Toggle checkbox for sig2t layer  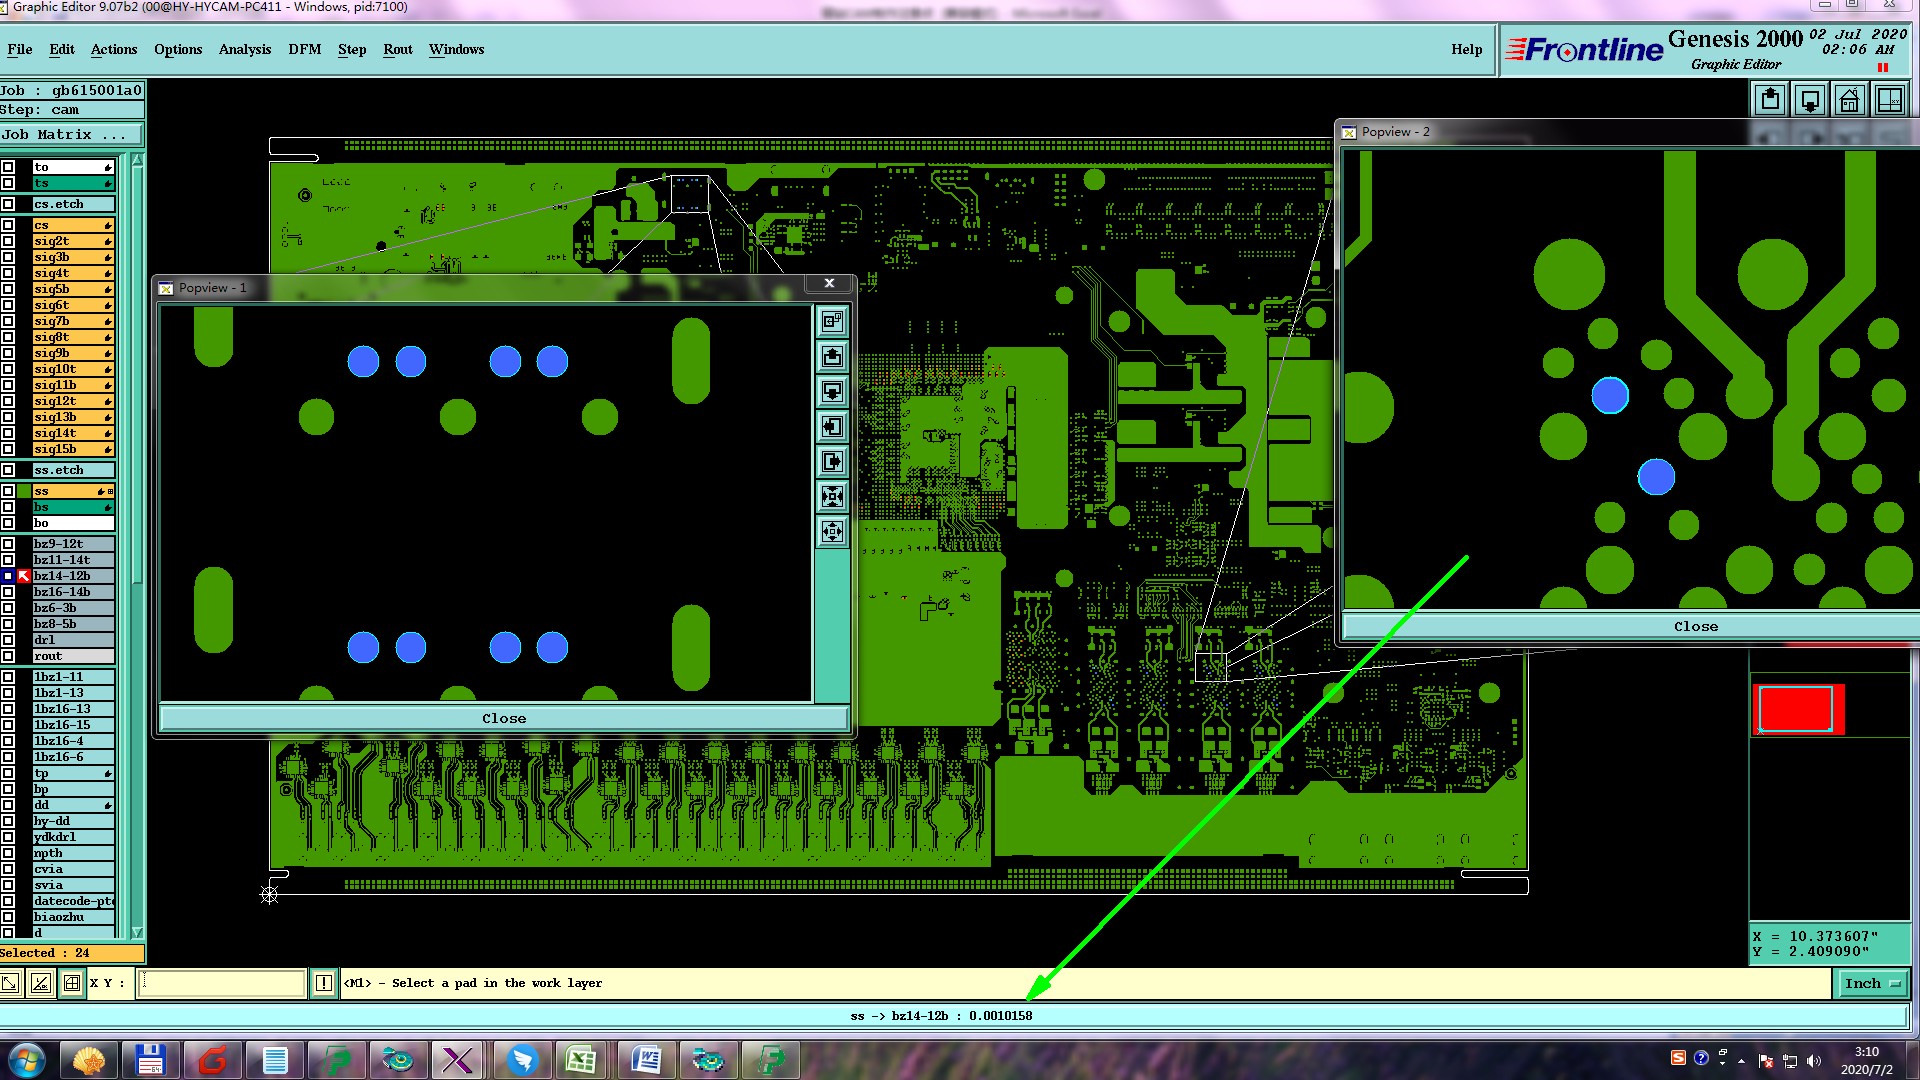pos(8,241)
